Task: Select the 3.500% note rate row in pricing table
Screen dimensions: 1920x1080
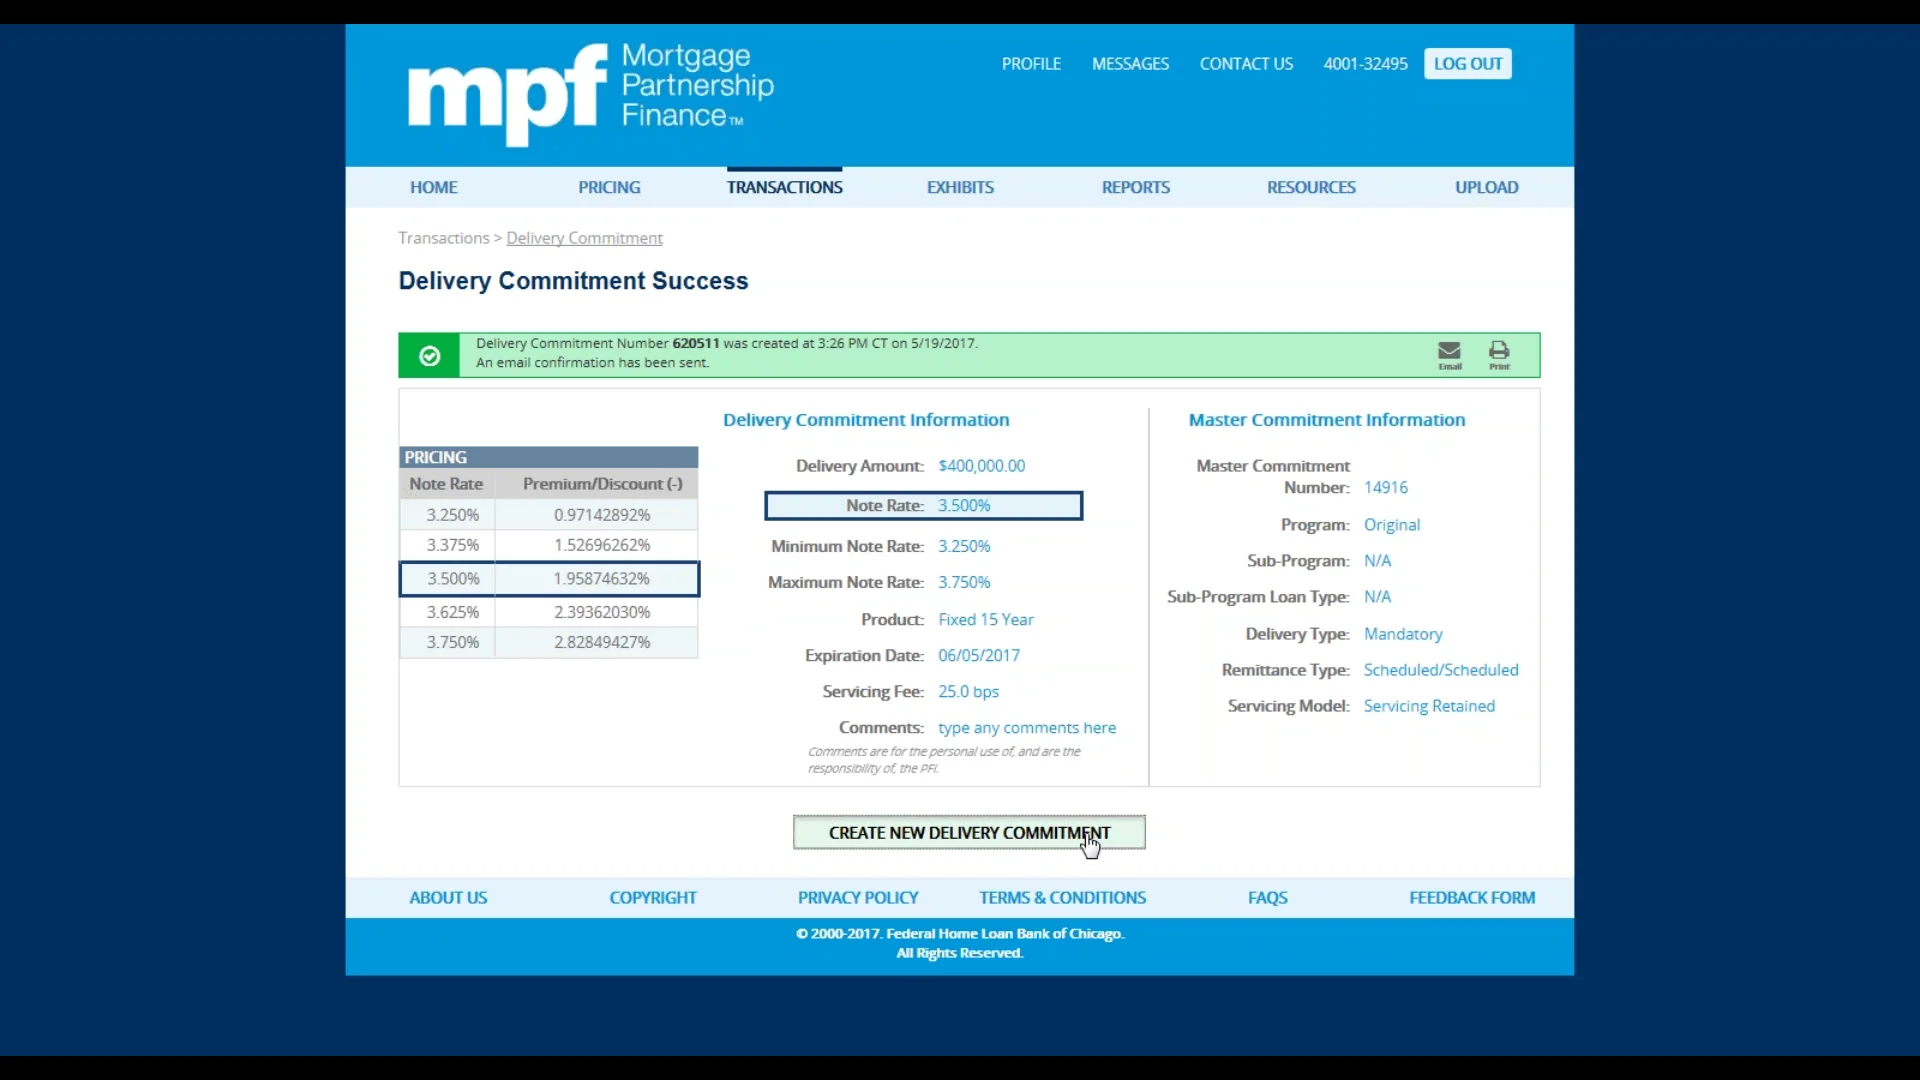Action: pos(548,578)
